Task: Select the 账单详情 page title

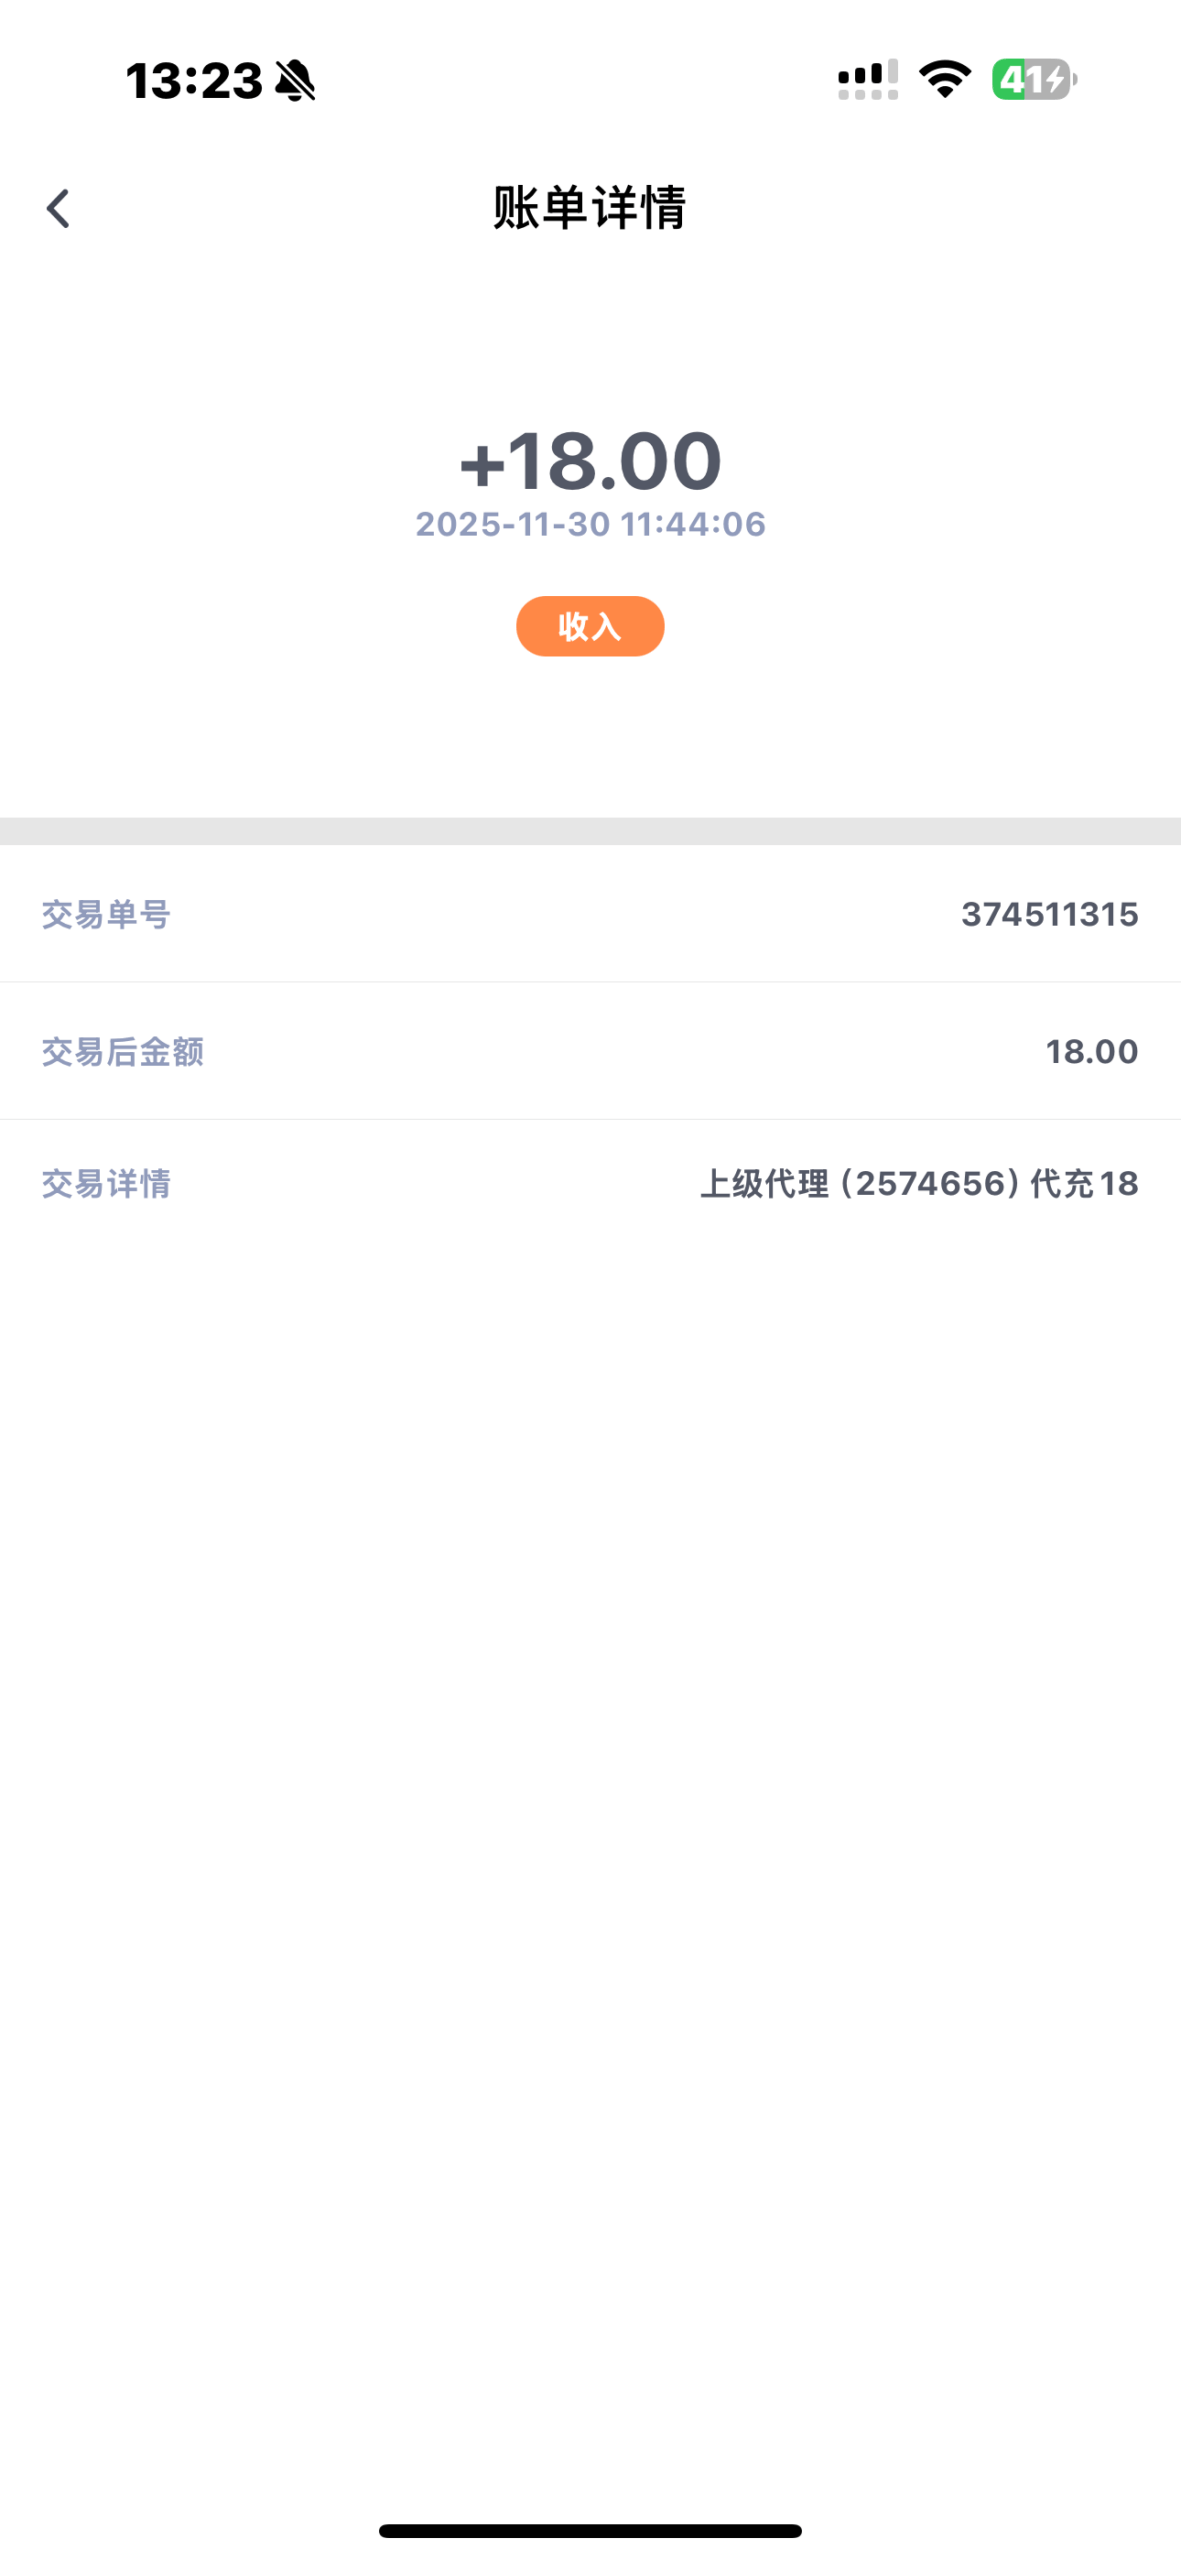Action: point(589,208)
